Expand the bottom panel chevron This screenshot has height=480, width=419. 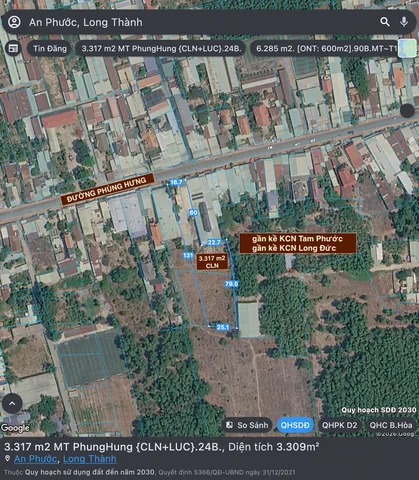pos(12,404)
